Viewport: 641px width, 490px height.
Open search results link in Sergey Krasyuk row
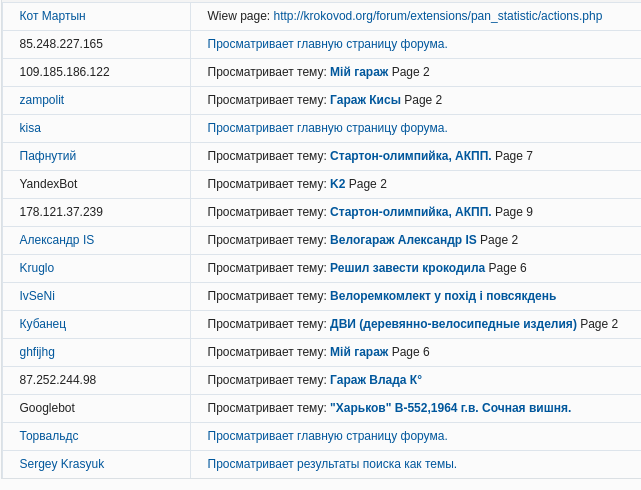coord(332,464)
